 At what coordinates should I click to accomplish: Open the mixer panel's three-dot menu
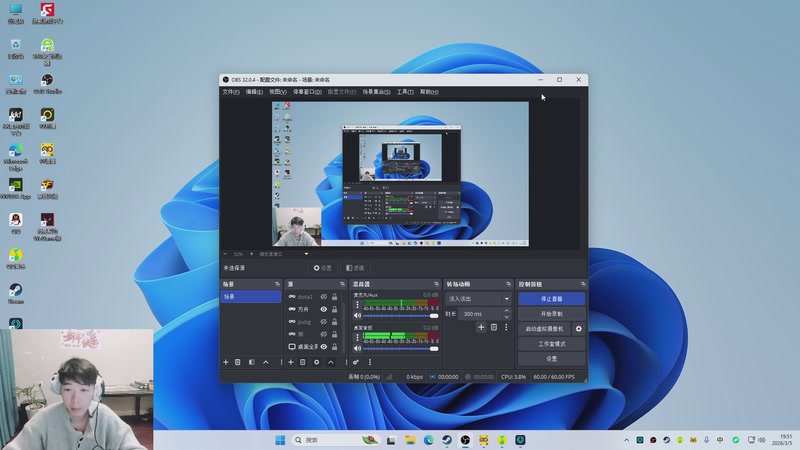coord(370,362)
